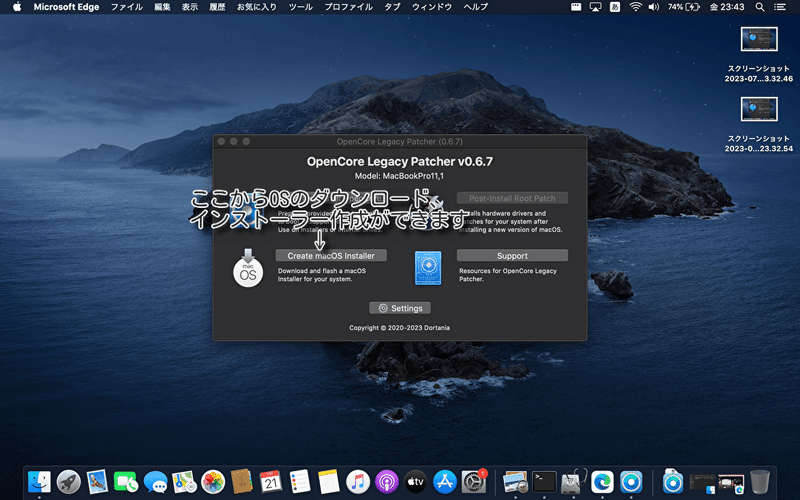Open Microsoft Edge from the Dock
The image size is (800, 500).
(602, 481)
